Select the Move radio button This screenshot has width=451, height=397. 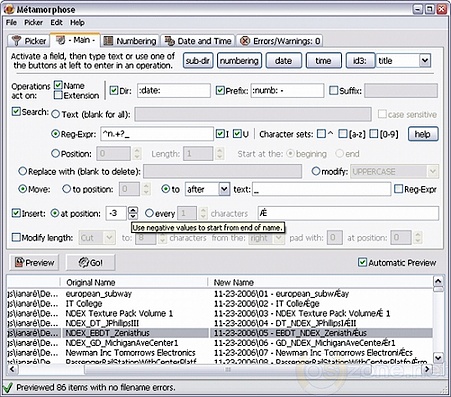click(x=23, y=189)
